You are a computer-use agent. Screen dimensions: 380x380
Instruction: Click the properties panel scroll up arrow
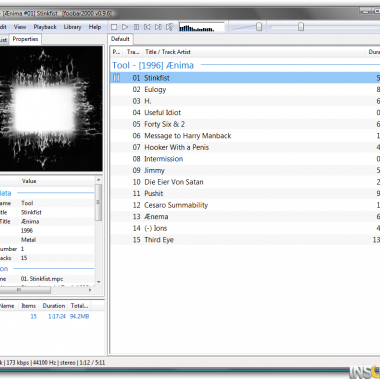pos(98,180)
